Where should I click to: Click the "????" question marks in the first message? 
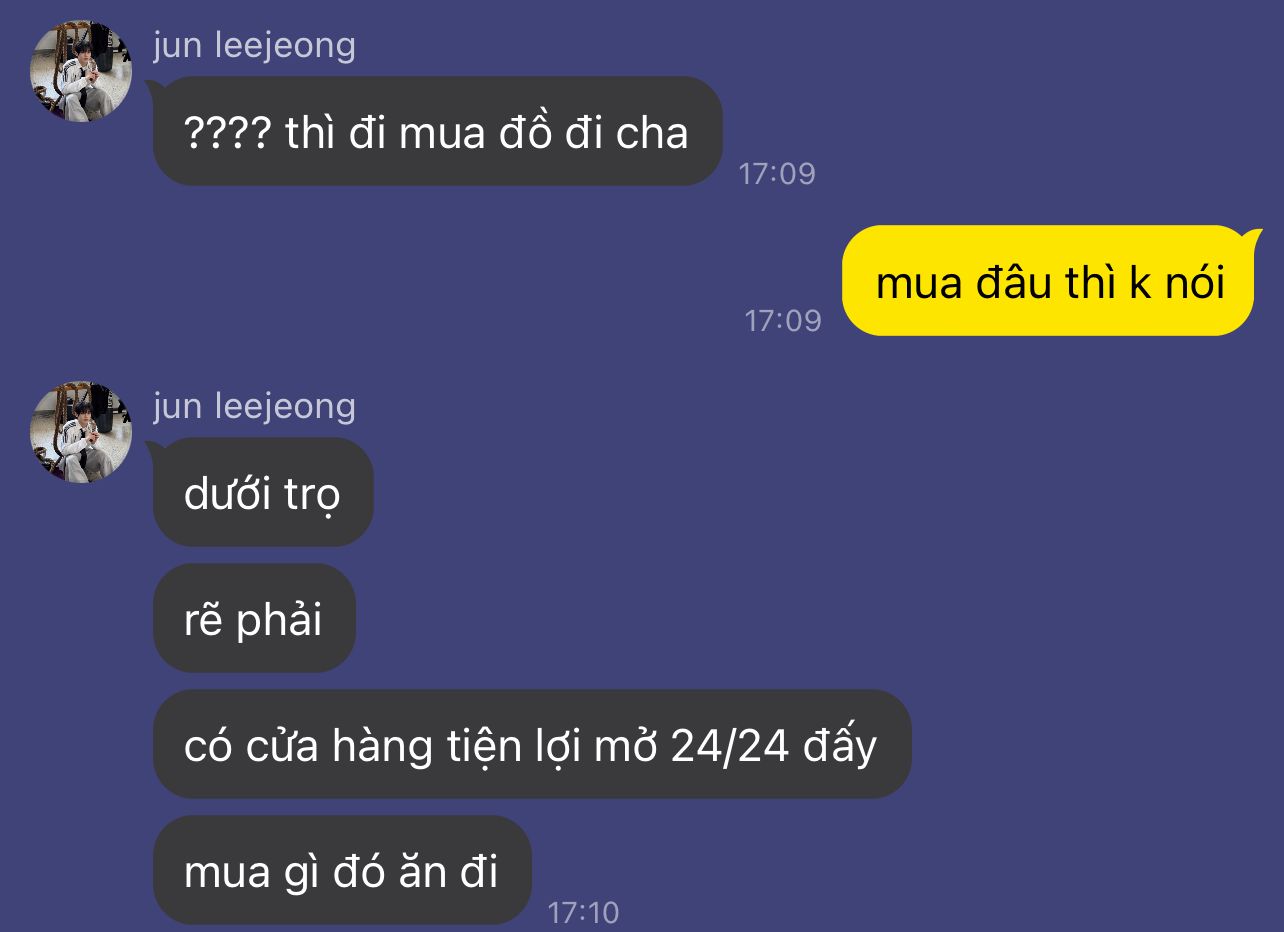(228, 133)
